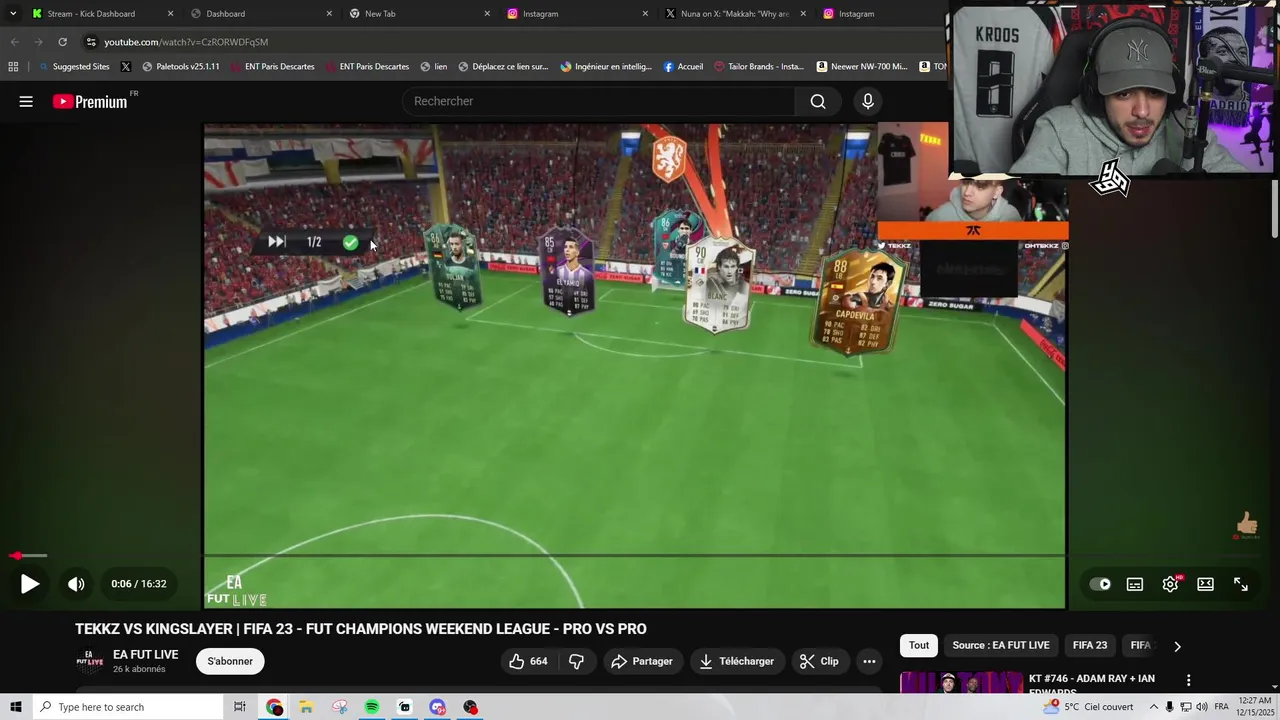
Task: Click into the Rechercher search field
Action: [600, 101]
